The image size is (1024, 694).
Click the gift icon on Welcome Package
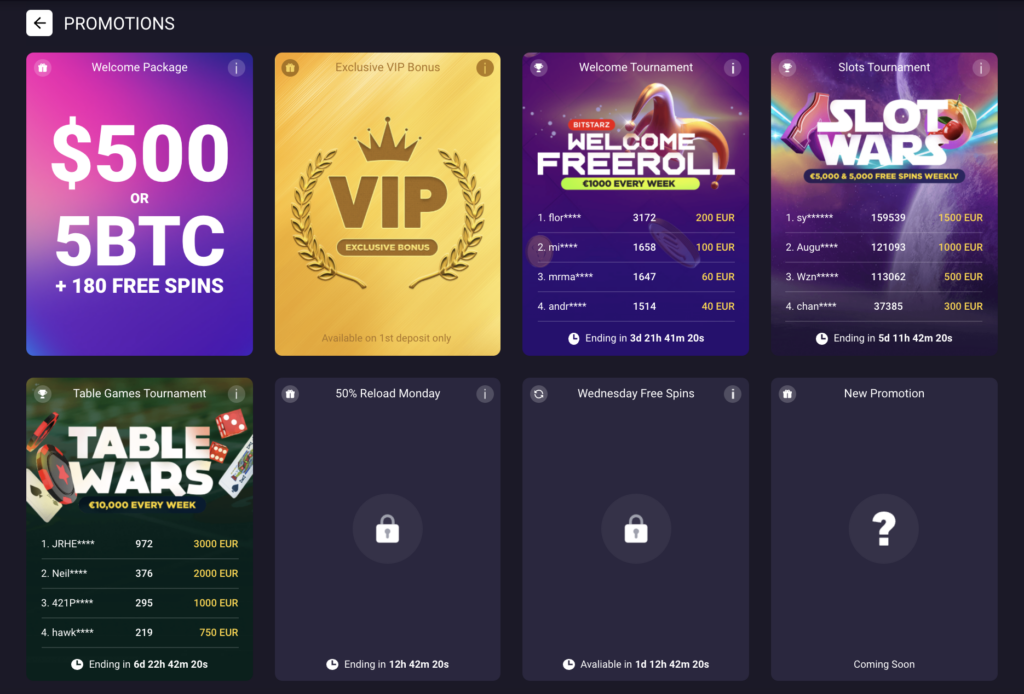pyautogui.click(x=43, y=68)
